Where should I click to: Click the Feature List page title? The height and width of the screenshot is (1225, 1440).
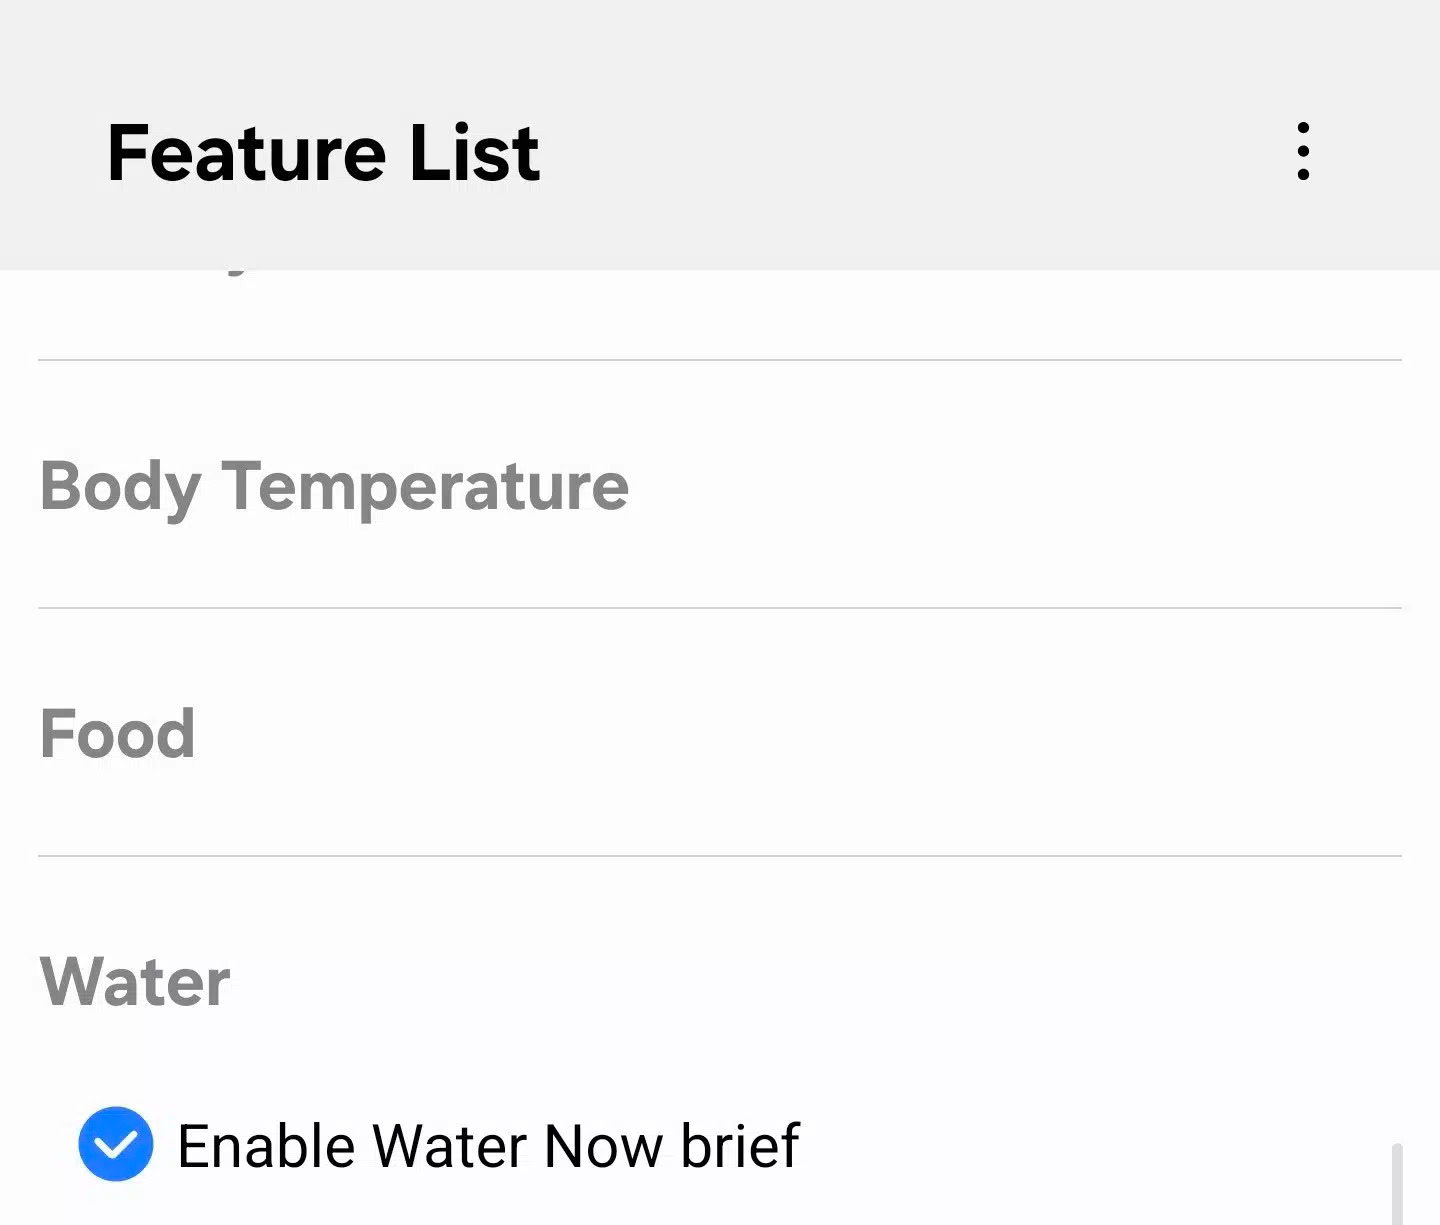click(x=323, y=153)
